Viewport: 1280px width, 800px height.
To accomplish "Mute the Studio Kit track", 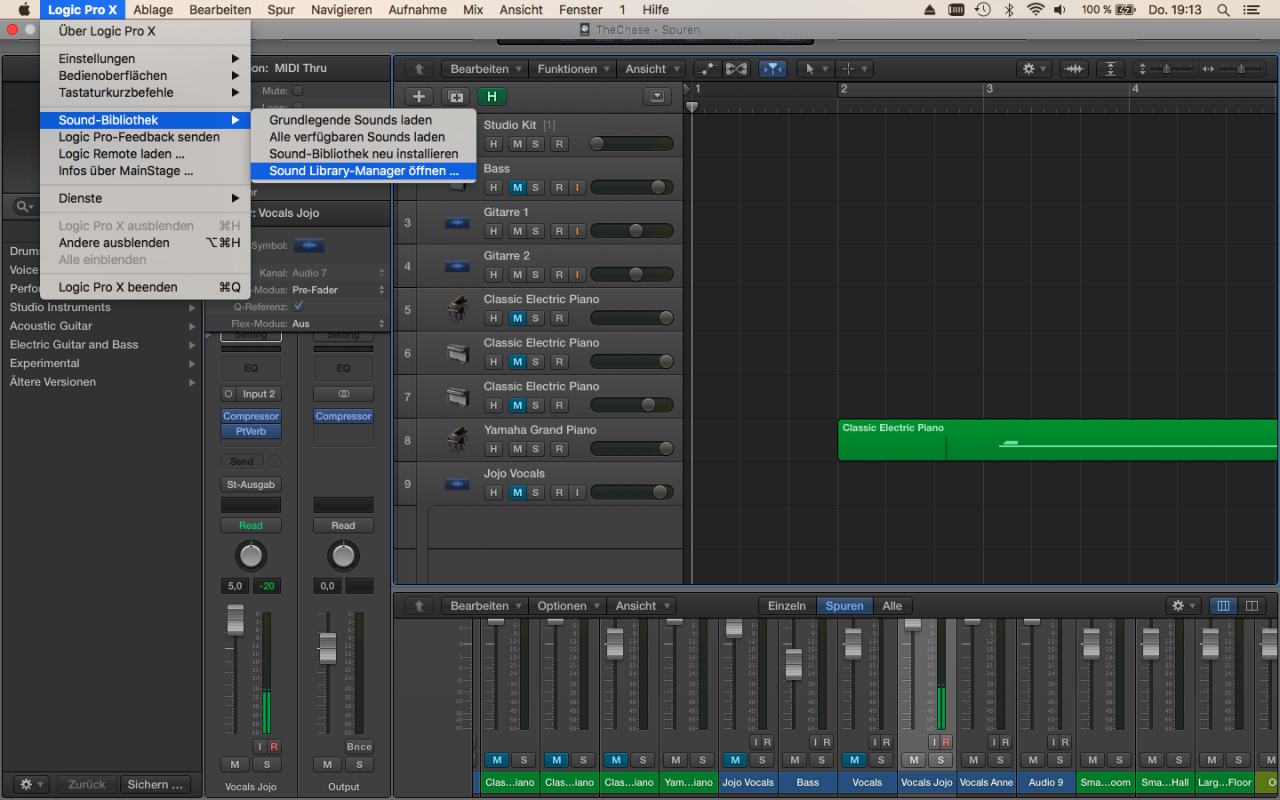I will [517, 144].
